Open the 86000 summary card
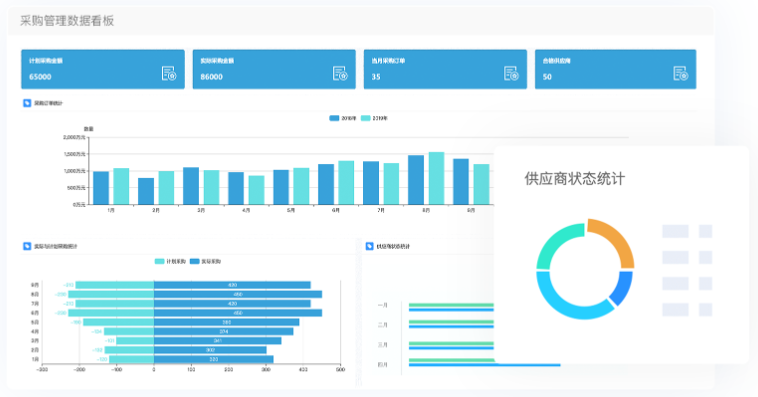 pyautogui.click(x=274, y=69)
